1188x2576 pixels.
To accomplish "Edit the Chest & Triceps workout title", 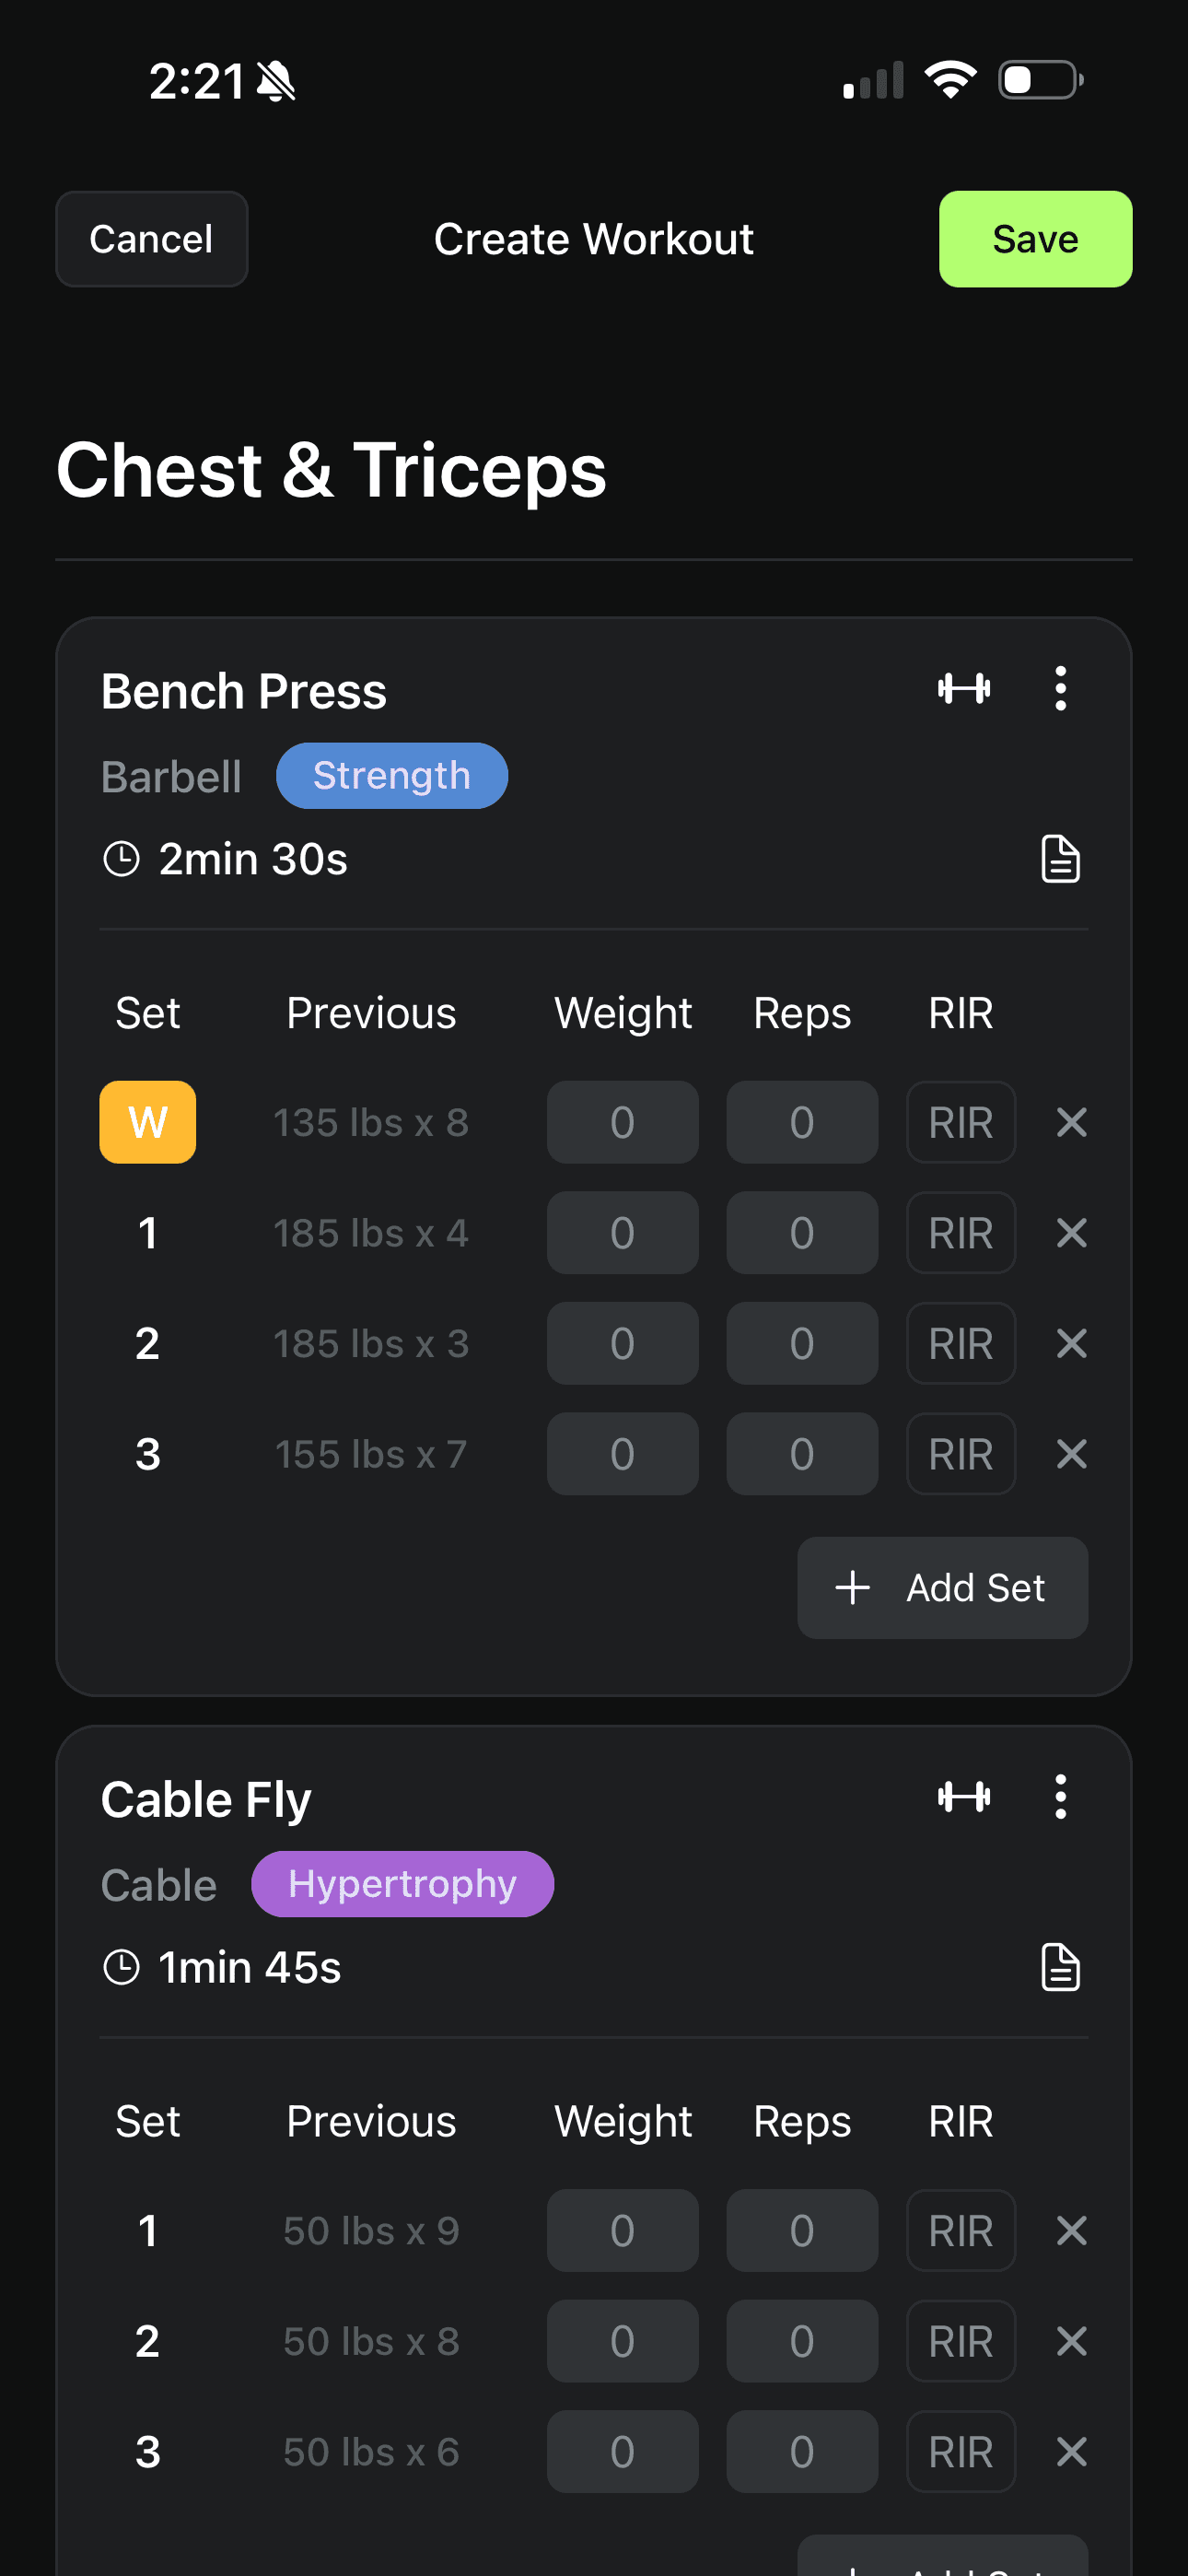I will coord(331,470).
